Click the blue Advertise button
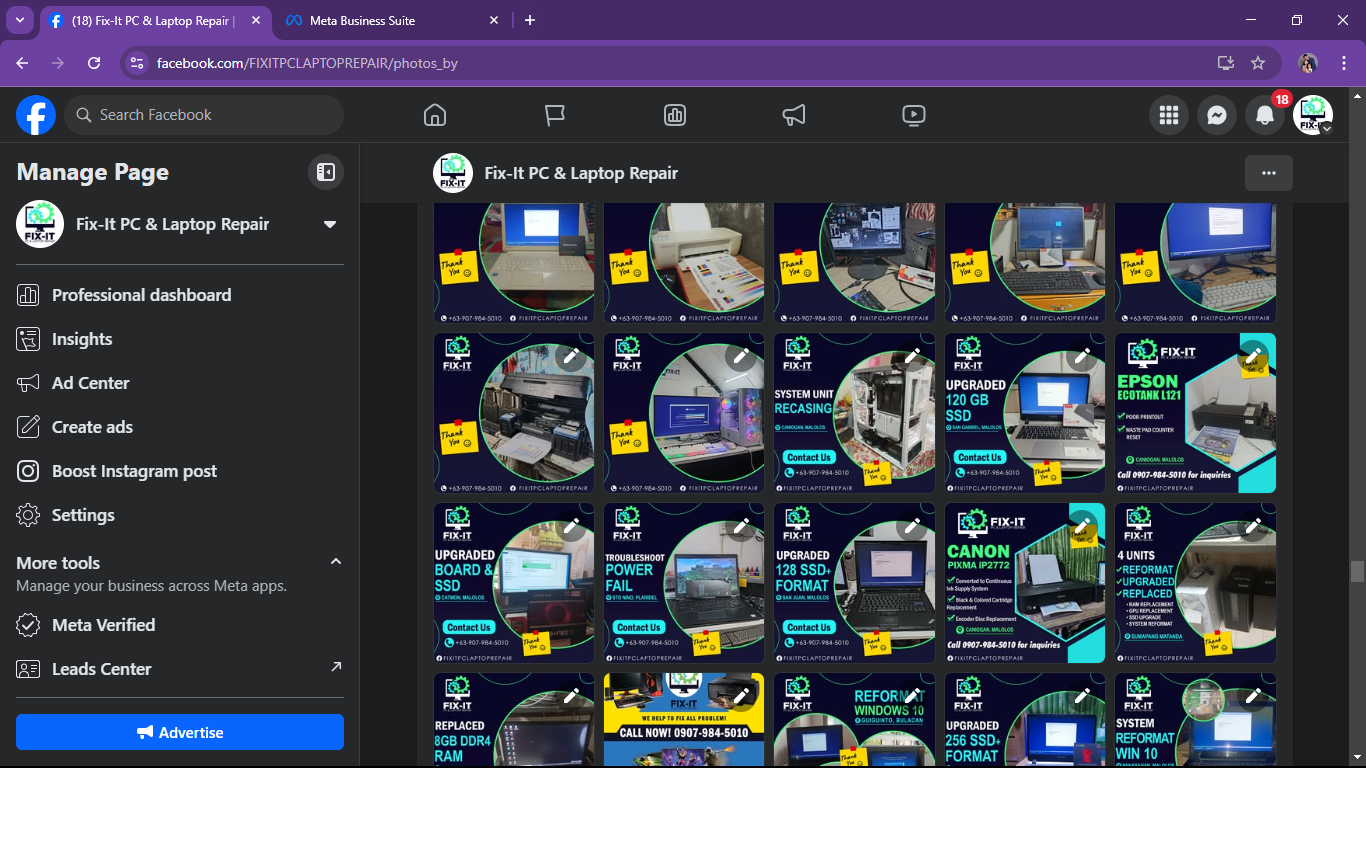Image resolution: width=1366 pixels, height=866 pixels. pyautogui.click(x=180, y=732)
